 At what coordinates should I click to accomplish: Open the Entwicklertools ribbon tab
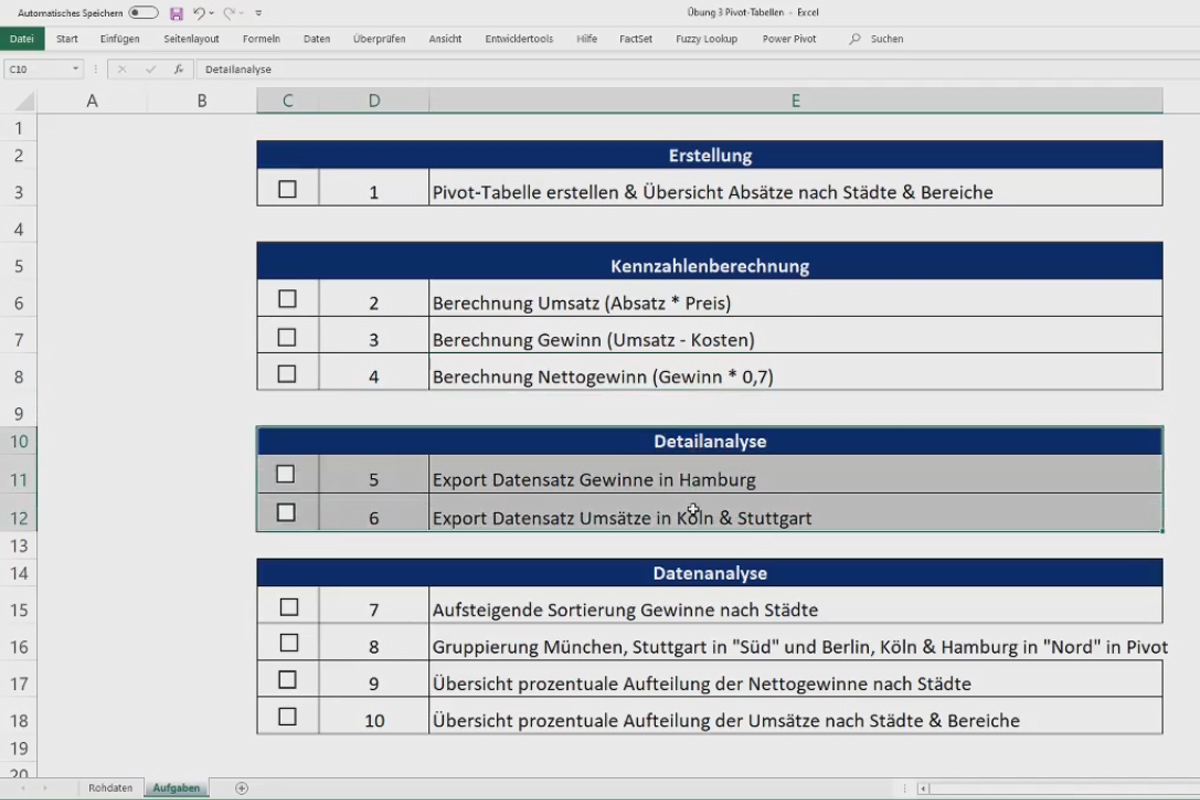pyautogui.click(x=519, y=39)
